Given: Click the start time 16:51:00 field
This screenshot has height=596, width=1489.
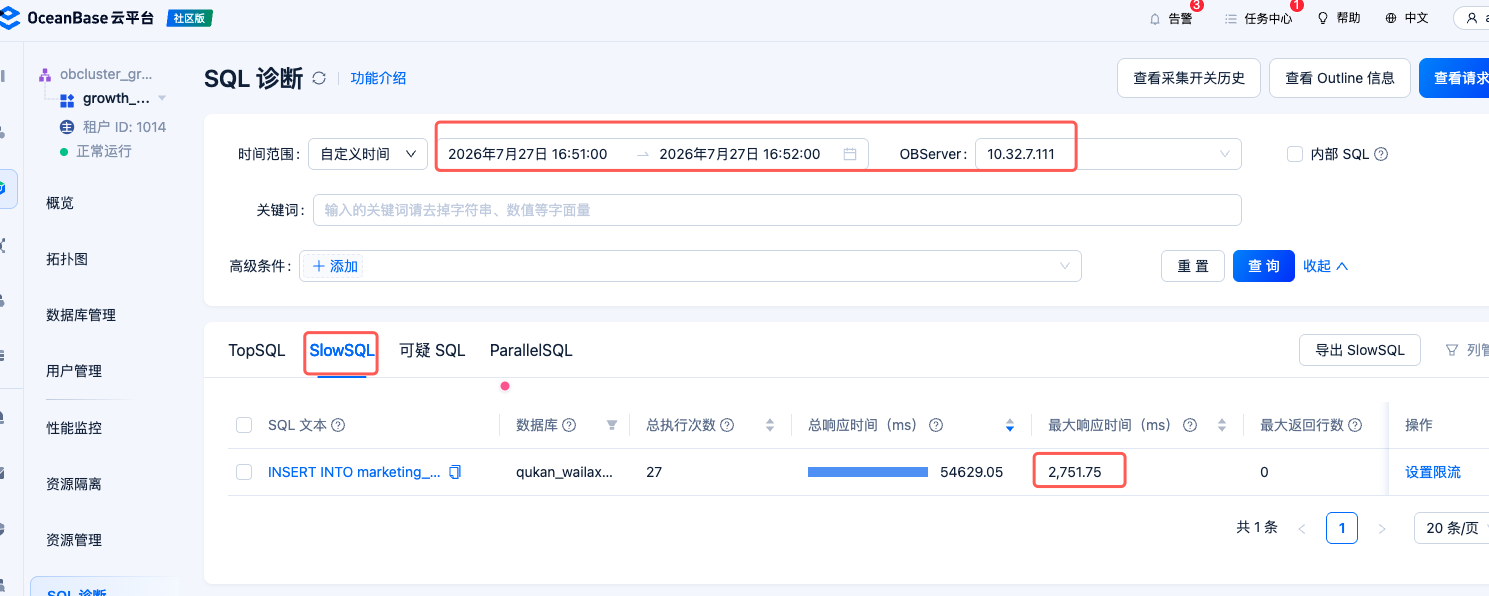Looking at the screenshot, I should pyautogui.click(x=528, y=154).
